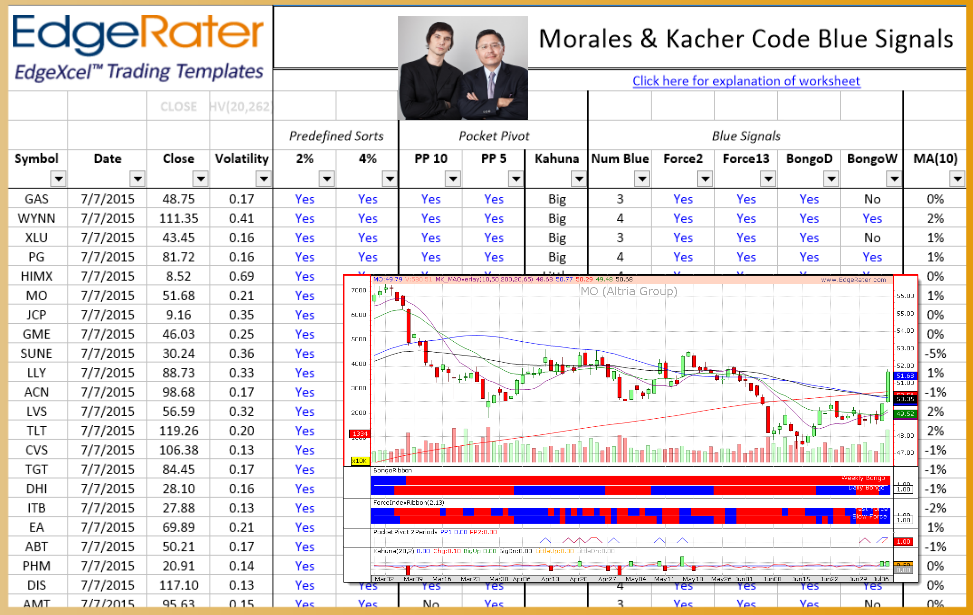
Task: Click the BongoW 'Yes' cell in PG row
Action: 872,257
